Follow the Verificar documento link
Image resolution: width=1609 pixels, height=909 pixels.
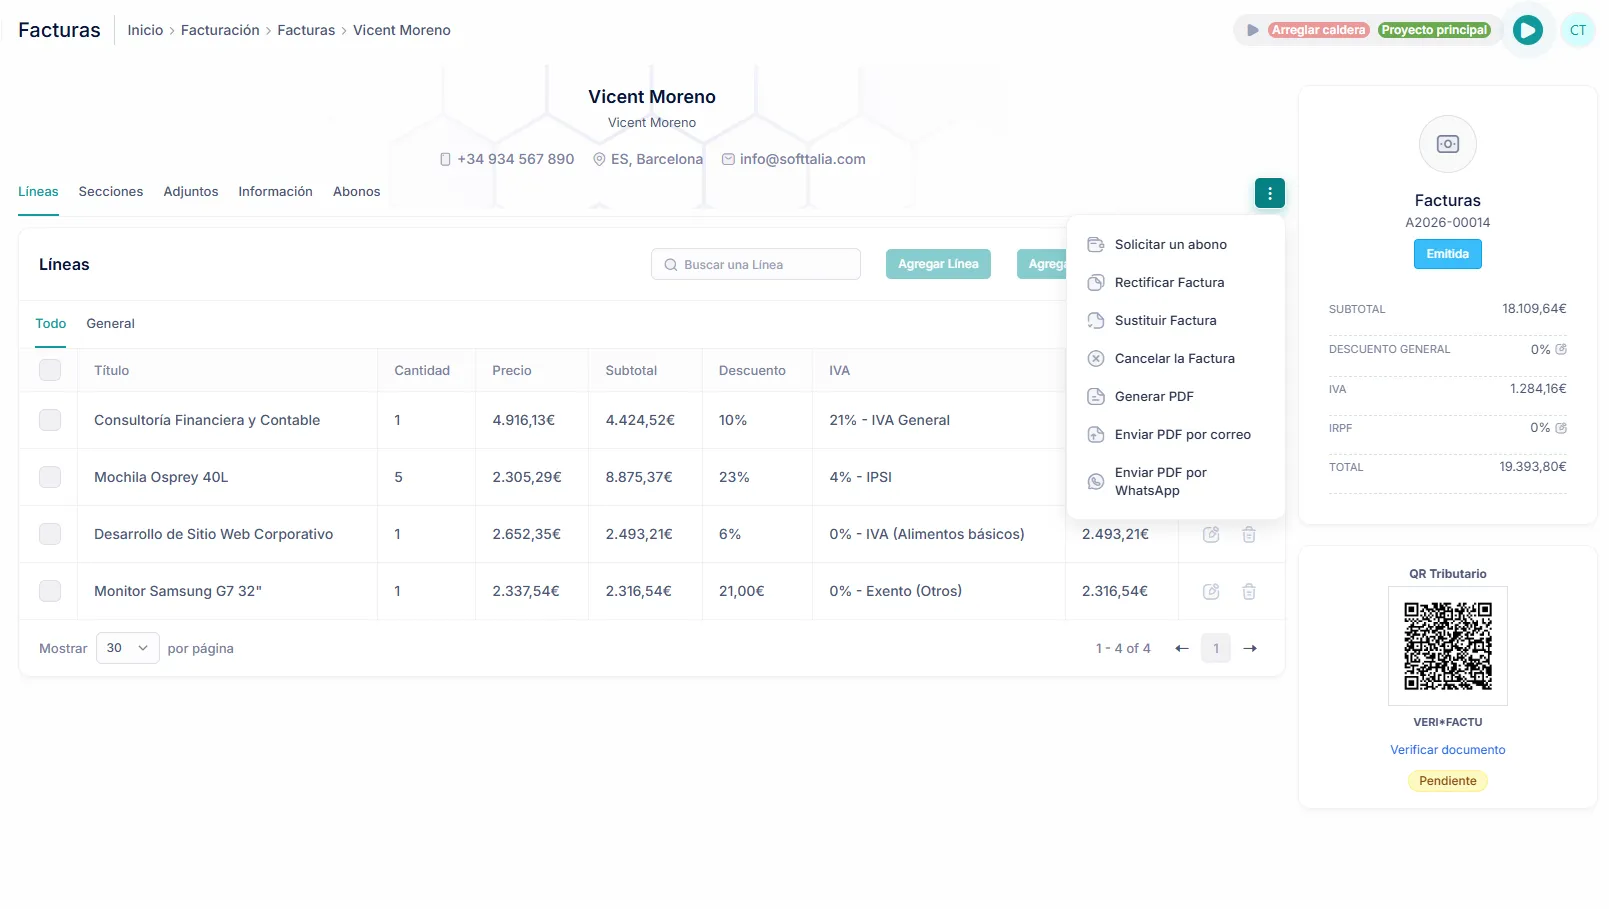point(1447,750)
